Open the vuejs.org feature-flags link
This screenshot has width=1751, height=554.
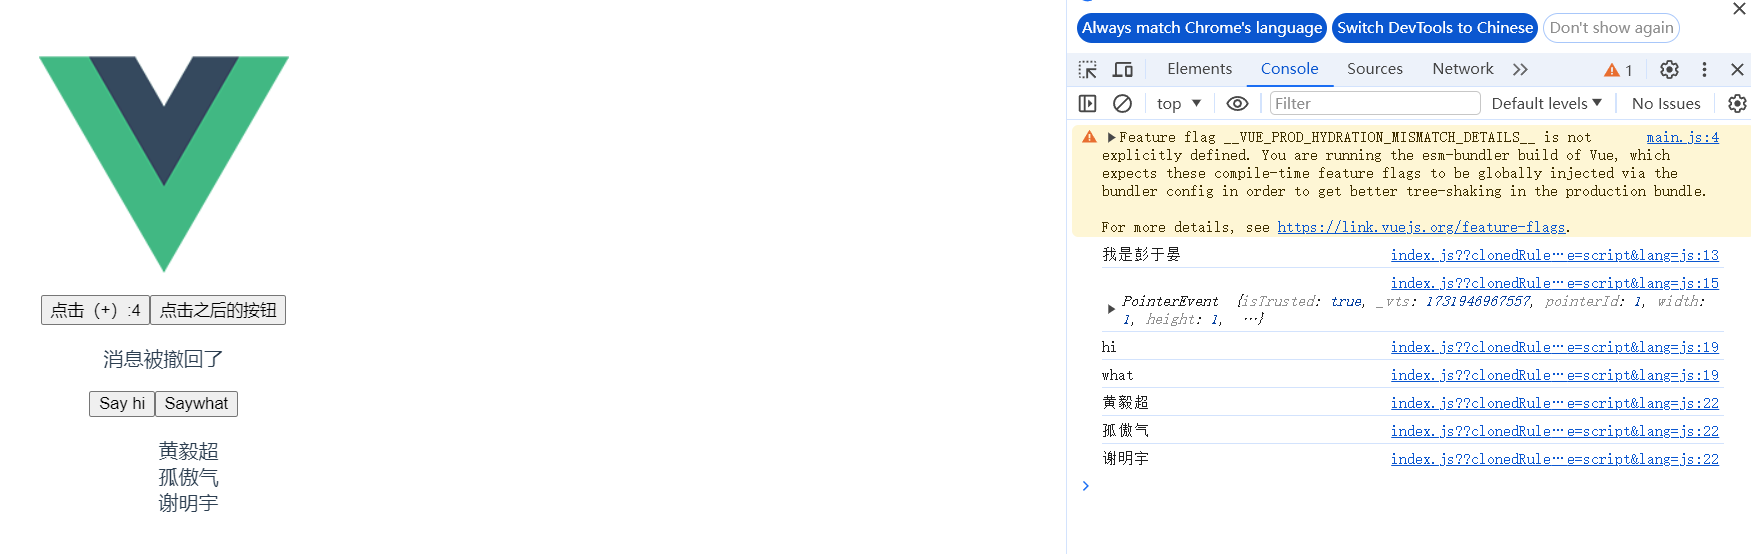tap(1421, 227)
